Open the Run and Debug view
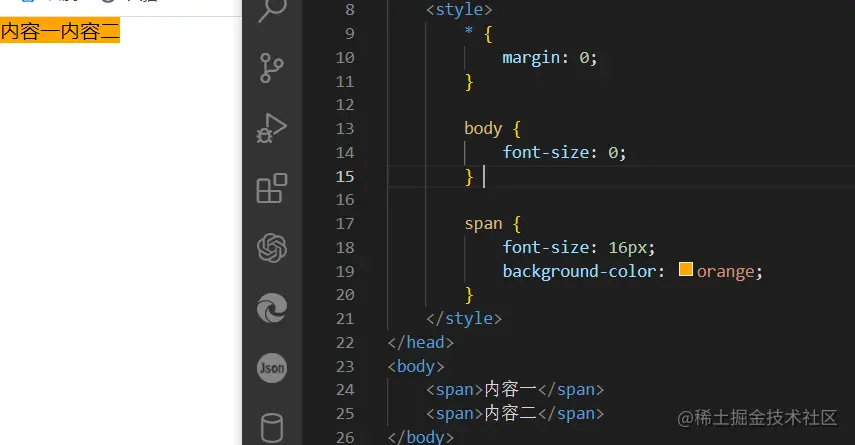 coord(272,129)
